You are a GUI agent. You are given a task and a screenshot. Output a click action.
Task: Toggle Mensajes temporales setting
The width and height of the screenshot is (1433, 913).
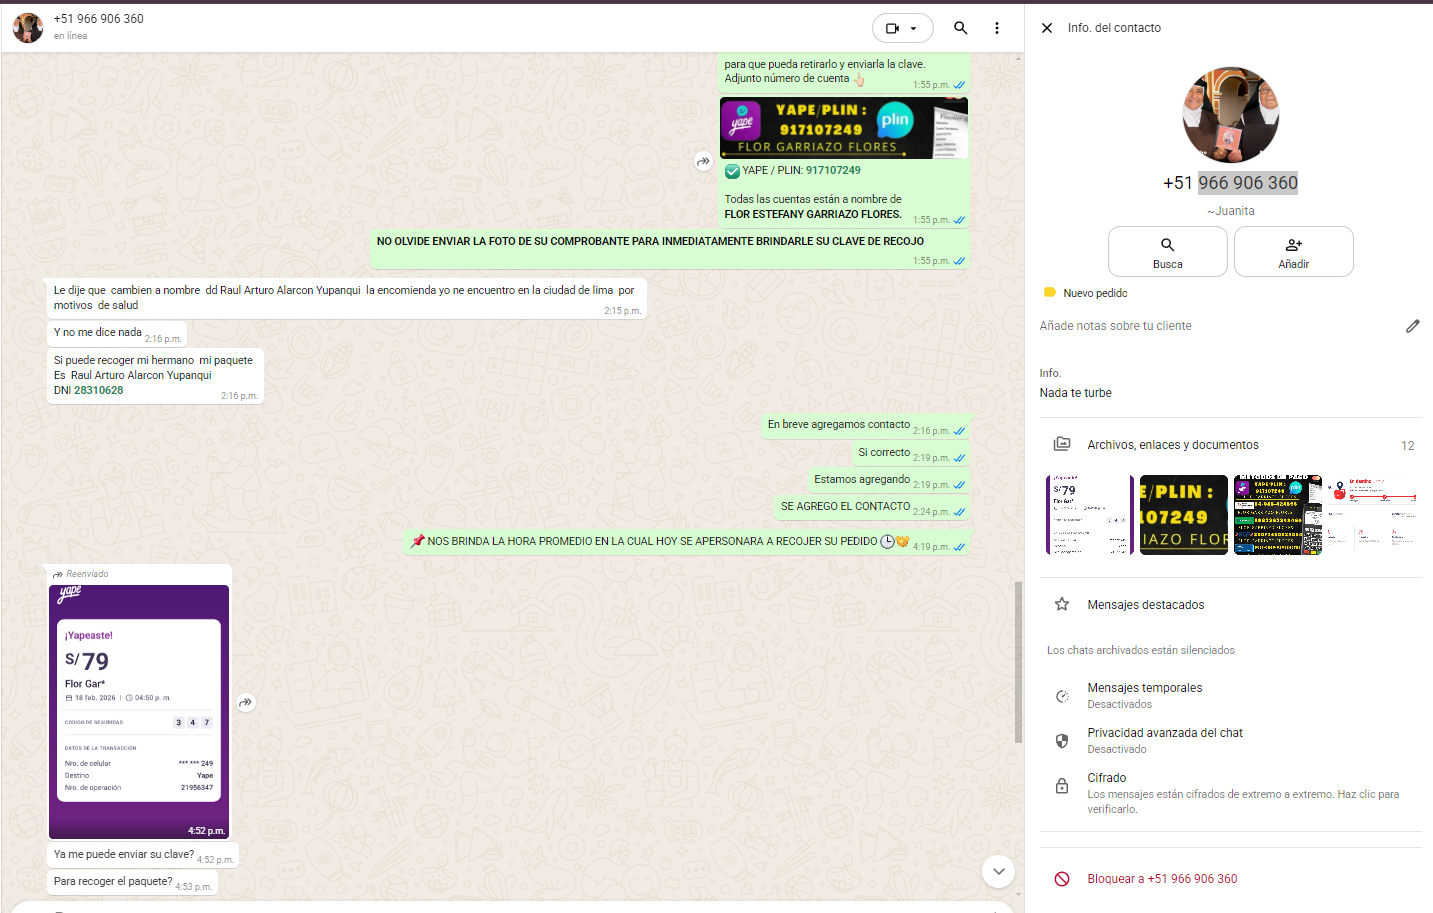[1145, 695]
